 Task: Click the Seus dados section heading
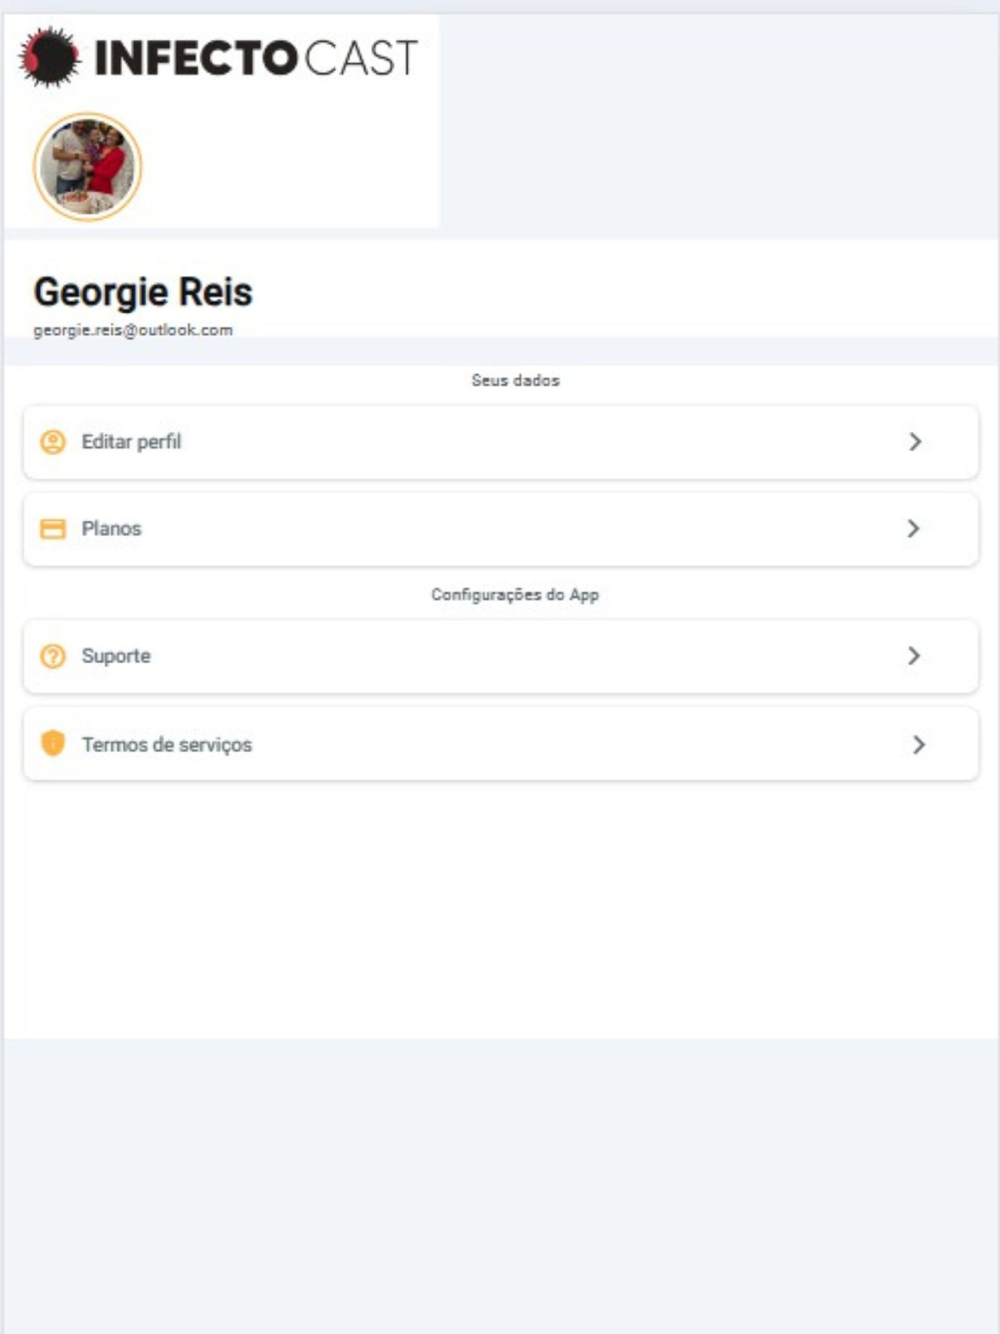(x=515, y=380)
